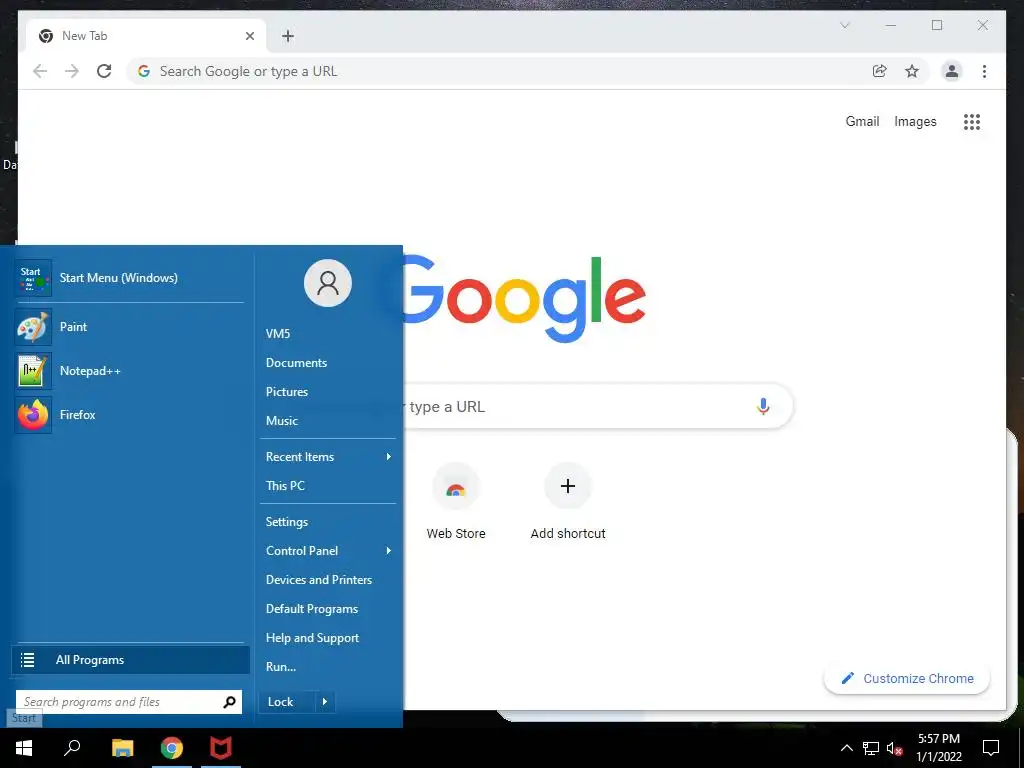
Task: Open taskbar search magnifier
Action: (x=72, y=747)
